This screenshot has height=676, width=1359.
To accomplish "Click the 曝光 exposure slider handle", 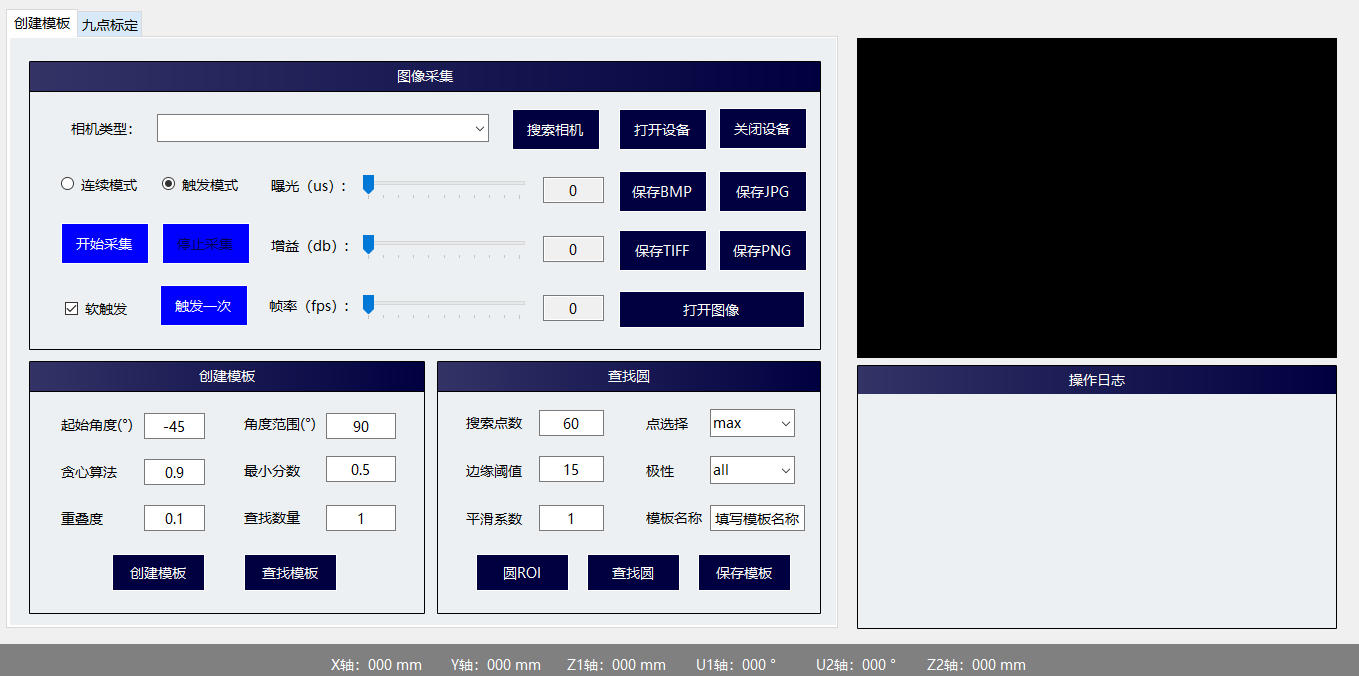I will pos(367,184).
